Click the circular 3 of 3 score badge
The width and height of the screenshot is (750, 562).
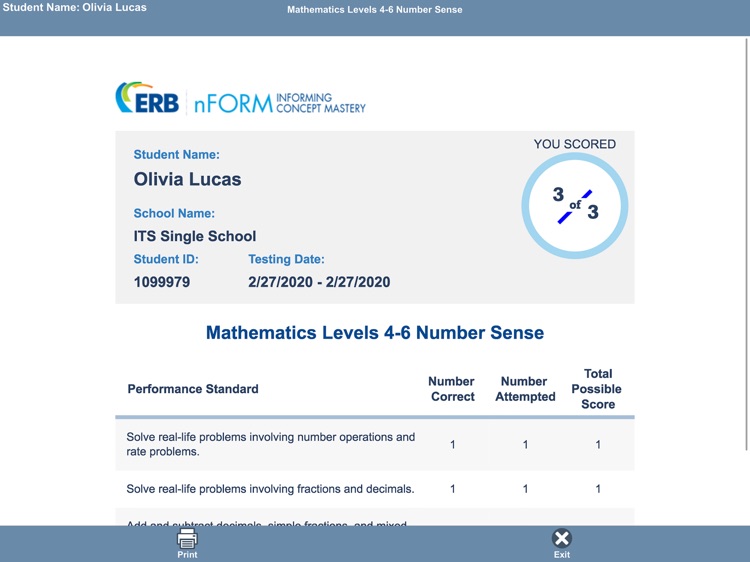(575, 204)
